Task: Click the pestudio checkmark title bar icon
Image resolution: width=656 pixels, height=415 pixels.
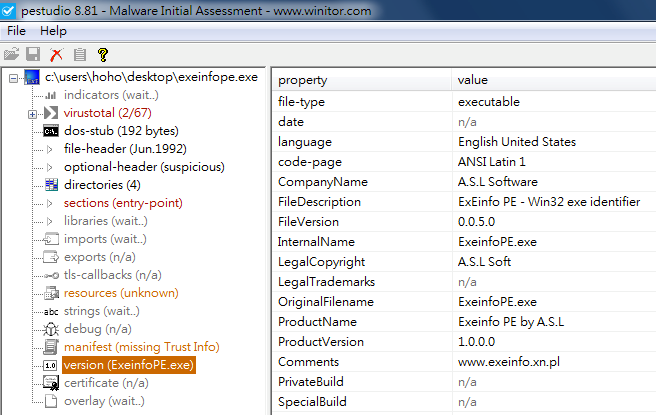Action: [x=8, y=10]
